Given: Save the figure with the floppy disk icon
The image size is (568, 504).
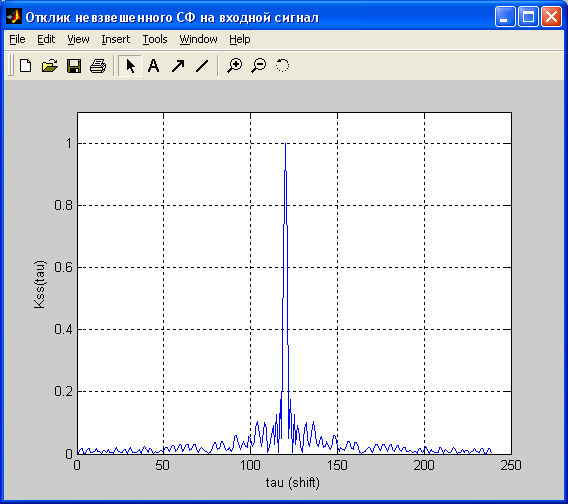Looking at the screenshot, I should pyautogui.click(x=74, y=66).
